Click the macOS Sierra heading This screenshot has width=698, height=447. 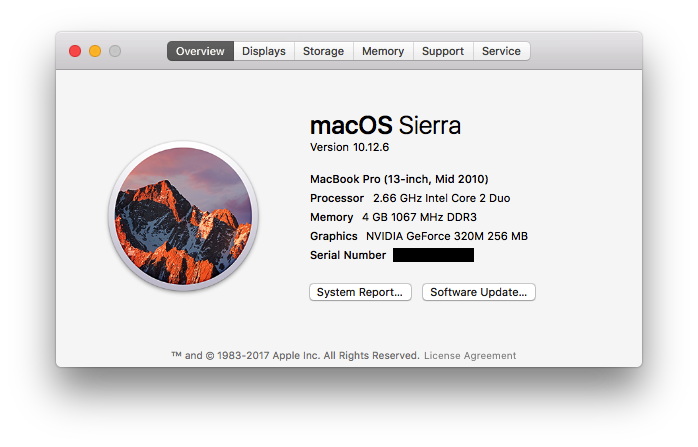point(385,125)
